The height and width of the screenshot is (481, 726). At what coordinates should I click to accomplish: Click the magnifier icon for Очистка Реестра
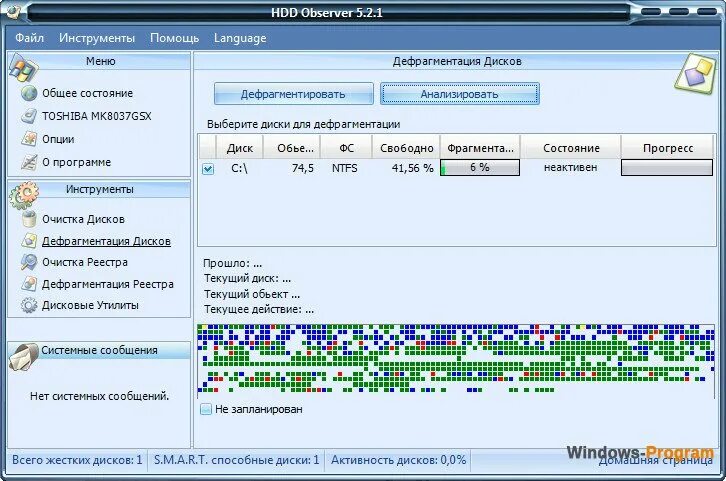(29, 262)
